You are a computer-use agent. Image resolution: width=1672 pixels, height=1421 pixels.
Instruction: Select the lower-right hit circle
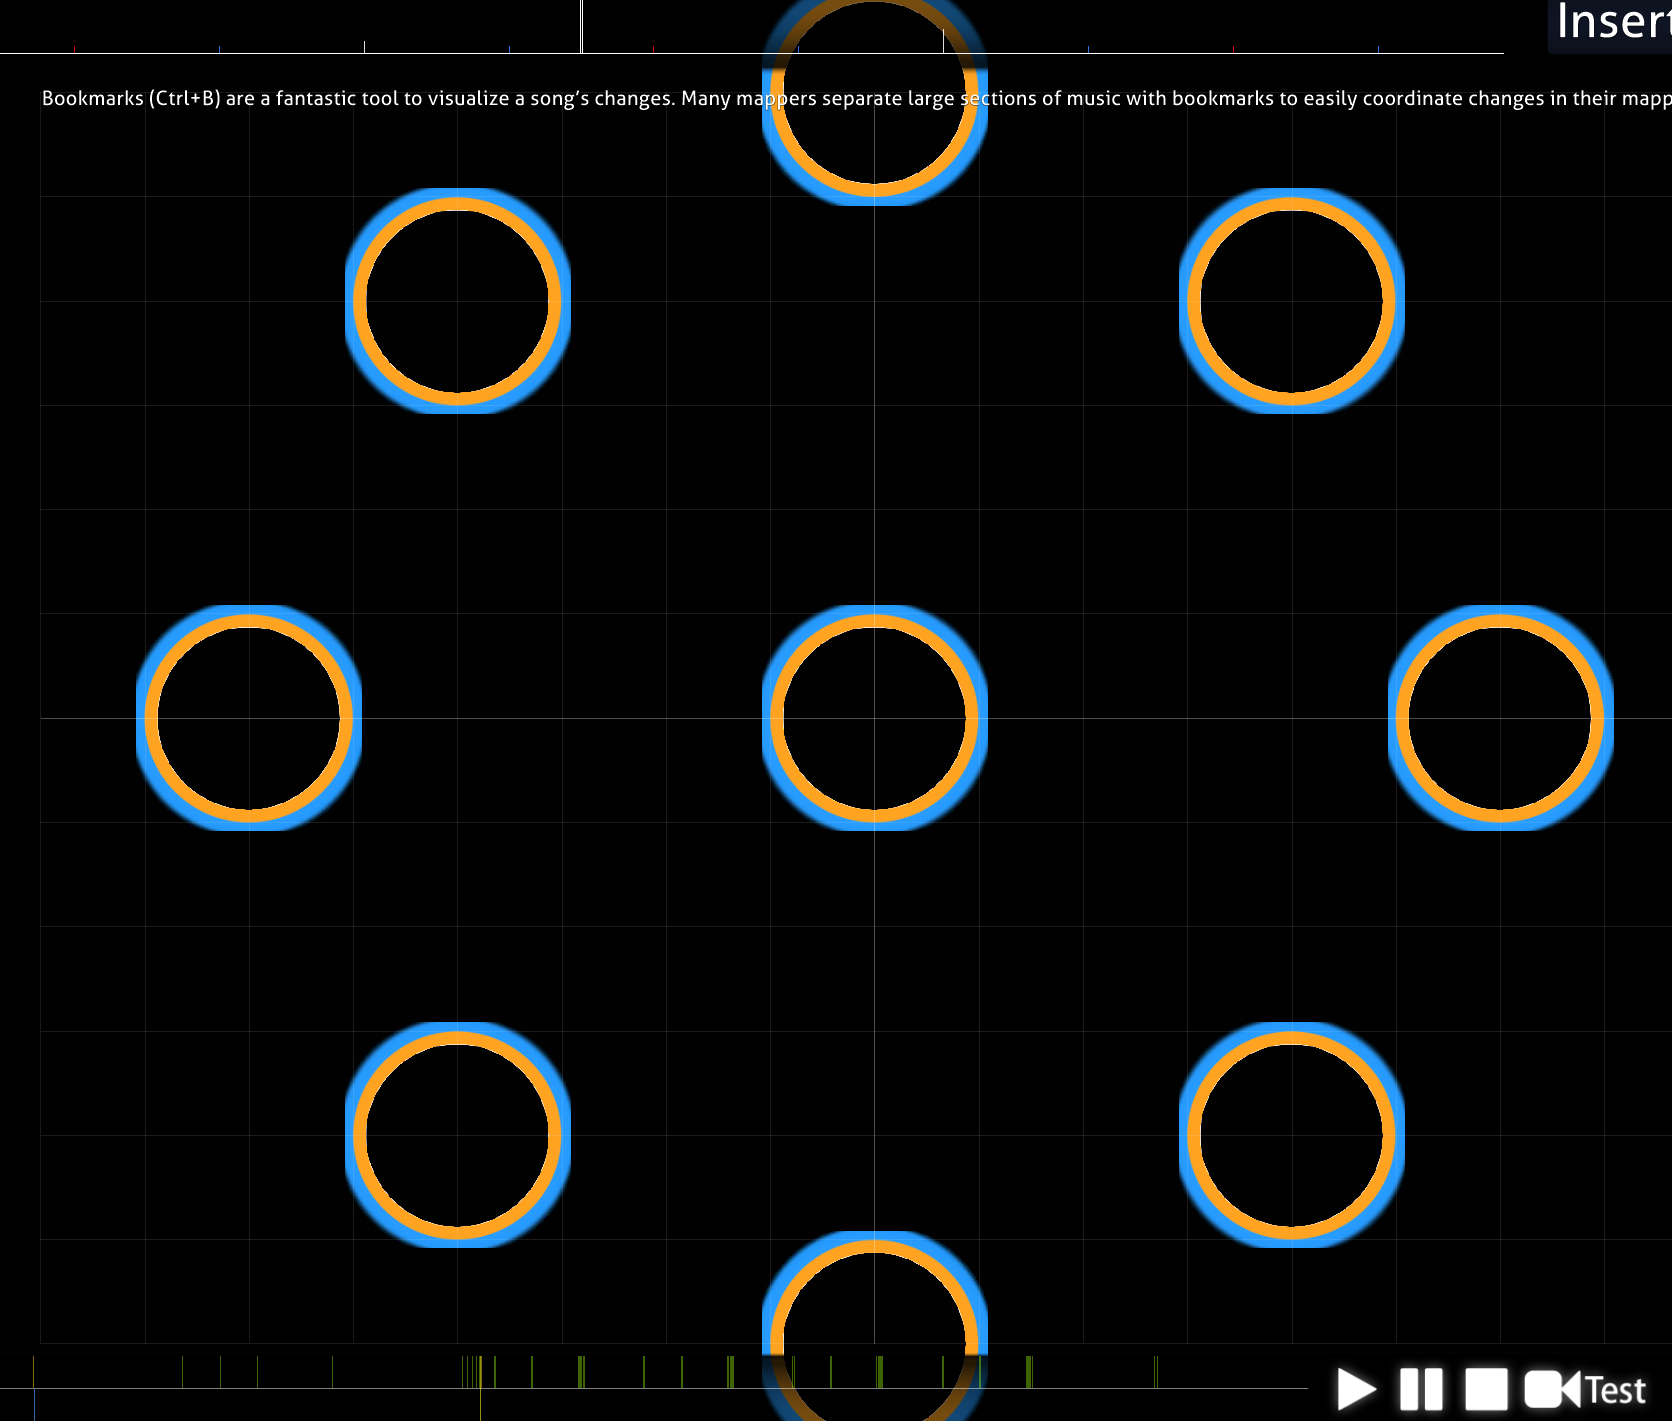click(1292, 1134)
